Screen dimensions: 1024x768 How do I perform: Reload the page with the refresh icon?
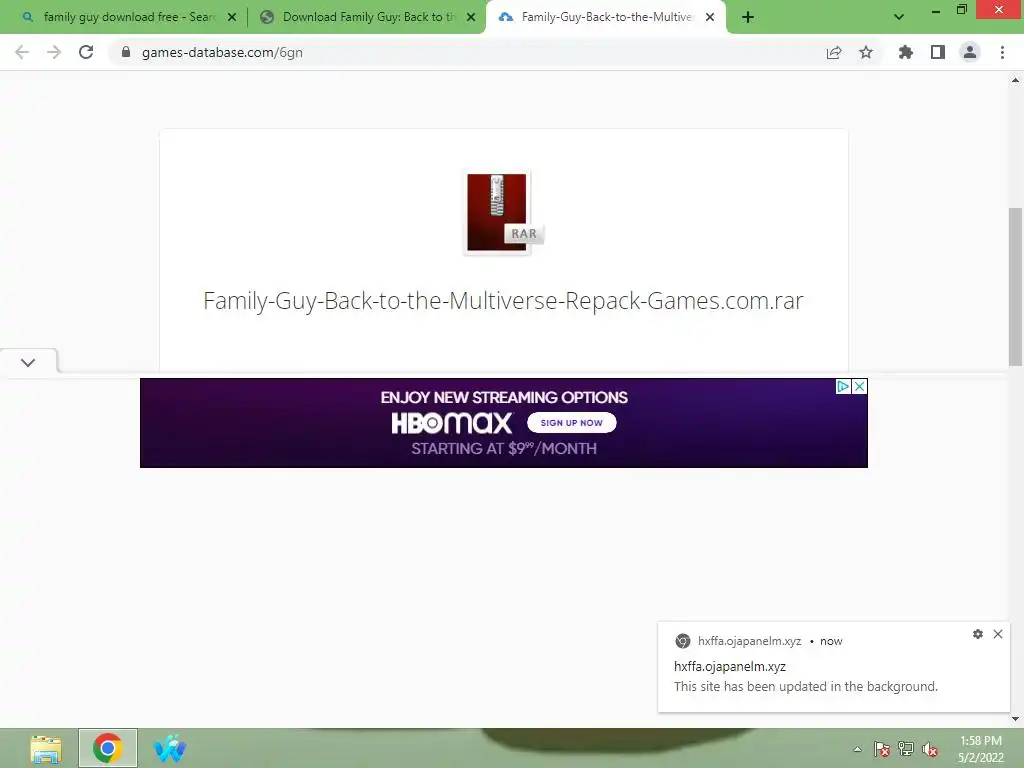[86, 52]
